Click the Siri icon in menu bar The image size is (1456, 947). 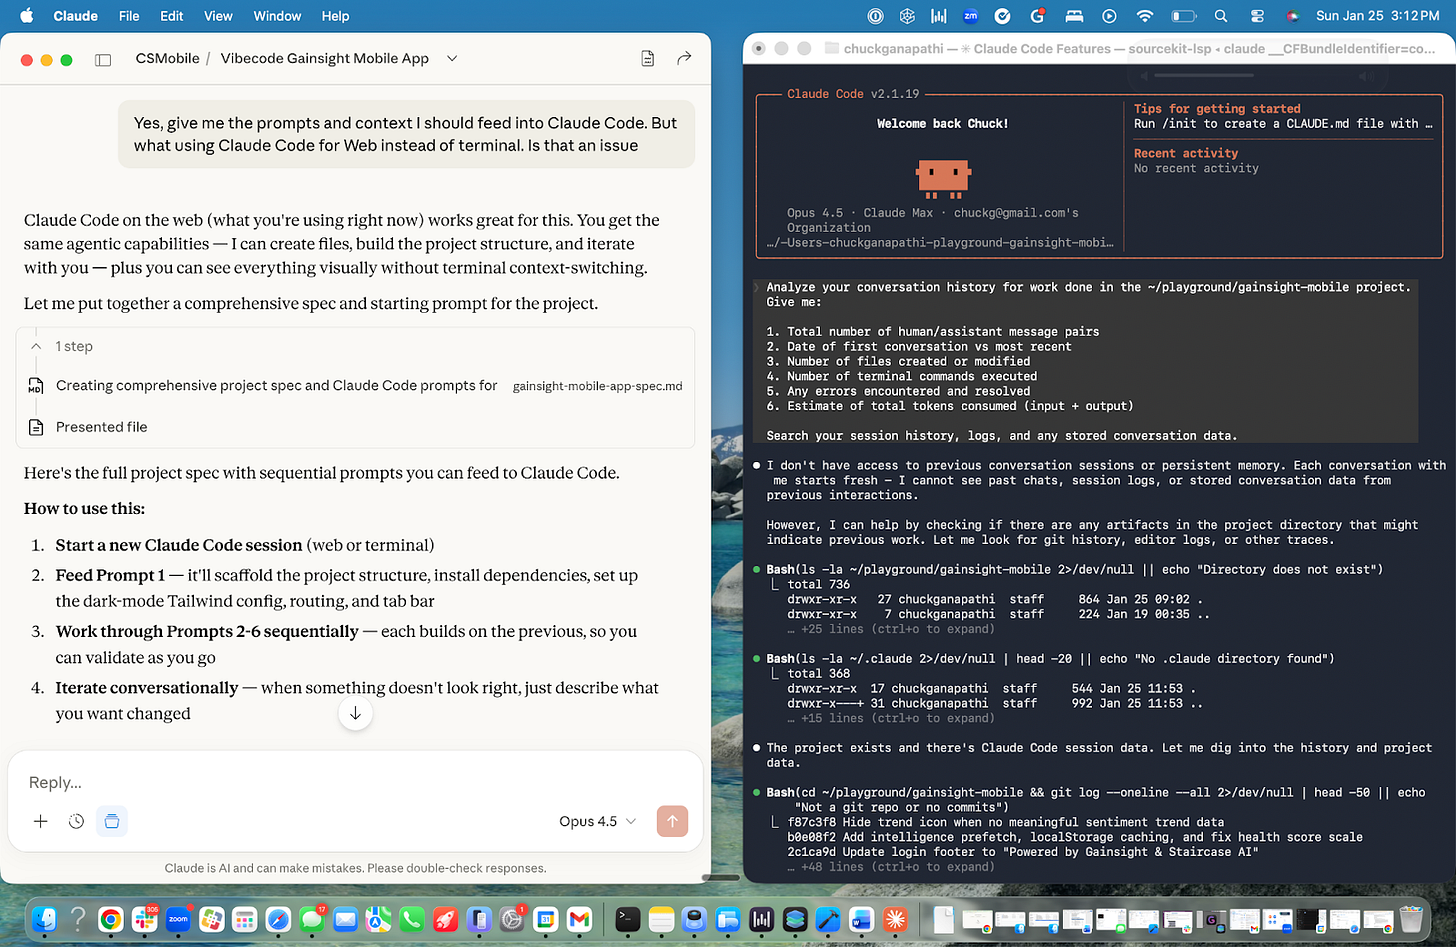(1292, 16)
